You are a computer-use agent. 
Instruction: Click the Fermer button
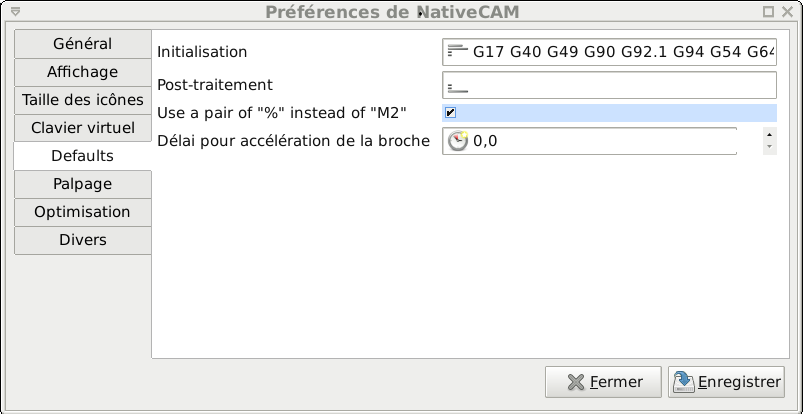click(603, 382)
